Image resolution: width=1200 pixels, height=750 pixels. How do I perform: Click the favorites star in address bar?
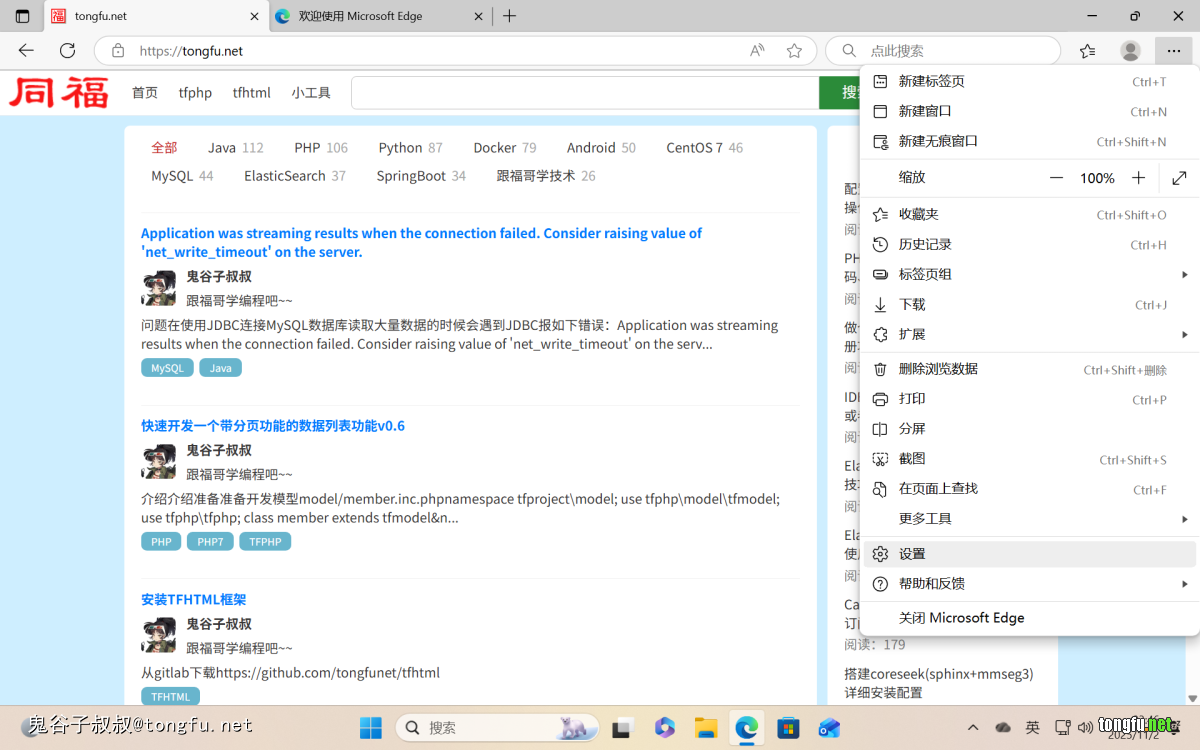[794, 51]
